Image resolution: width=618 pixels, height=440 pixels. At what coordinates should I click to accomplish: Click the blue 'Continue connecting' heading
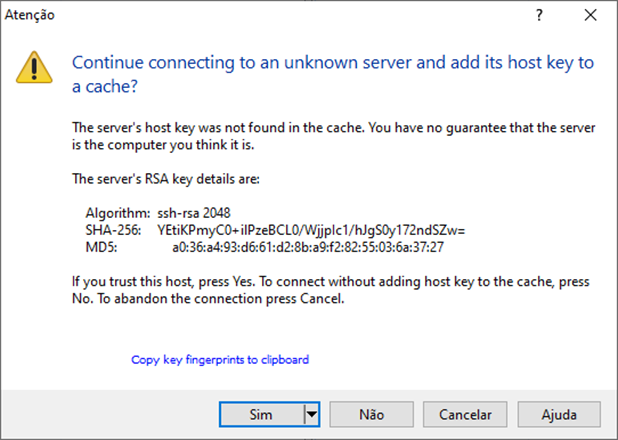pos(333,74)
